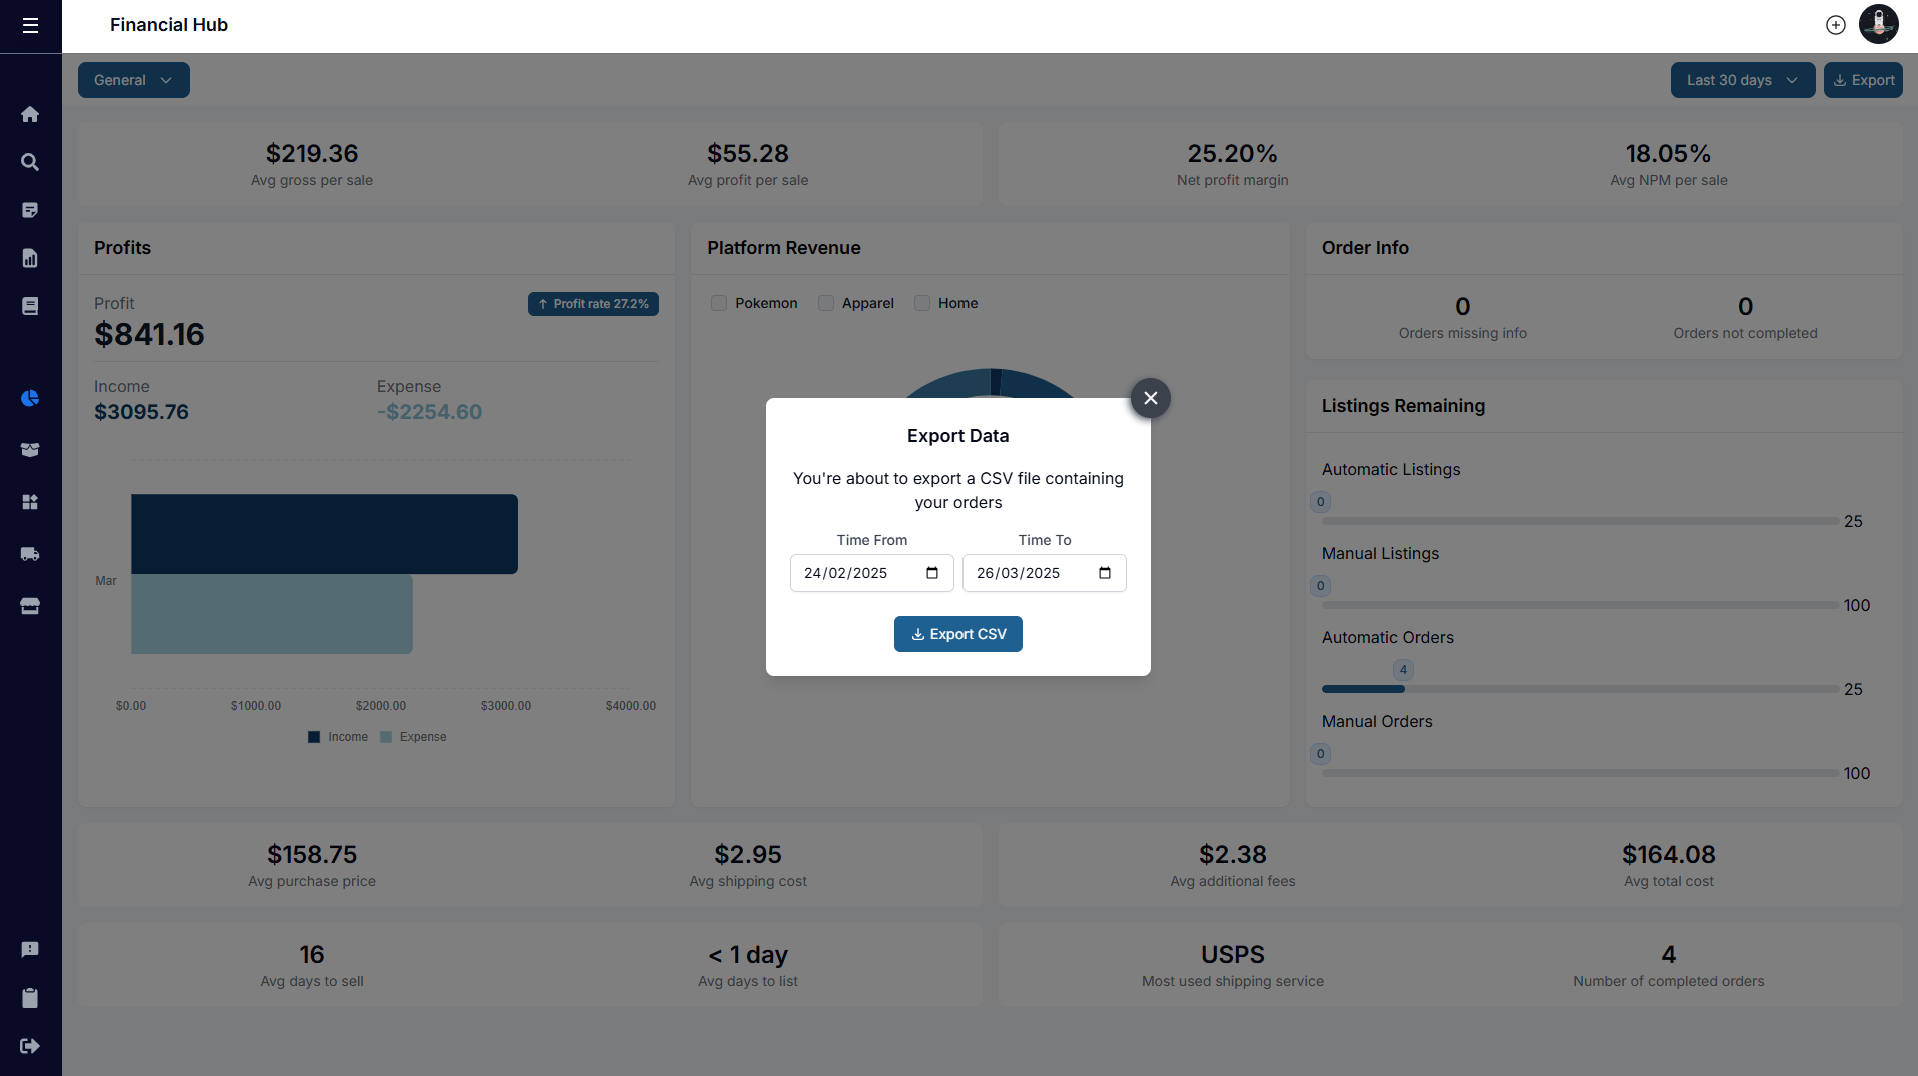The image size is (1918, 1076).
Task: Select the pie chart Financial Hub icon
Action: (x=30, y=398)
